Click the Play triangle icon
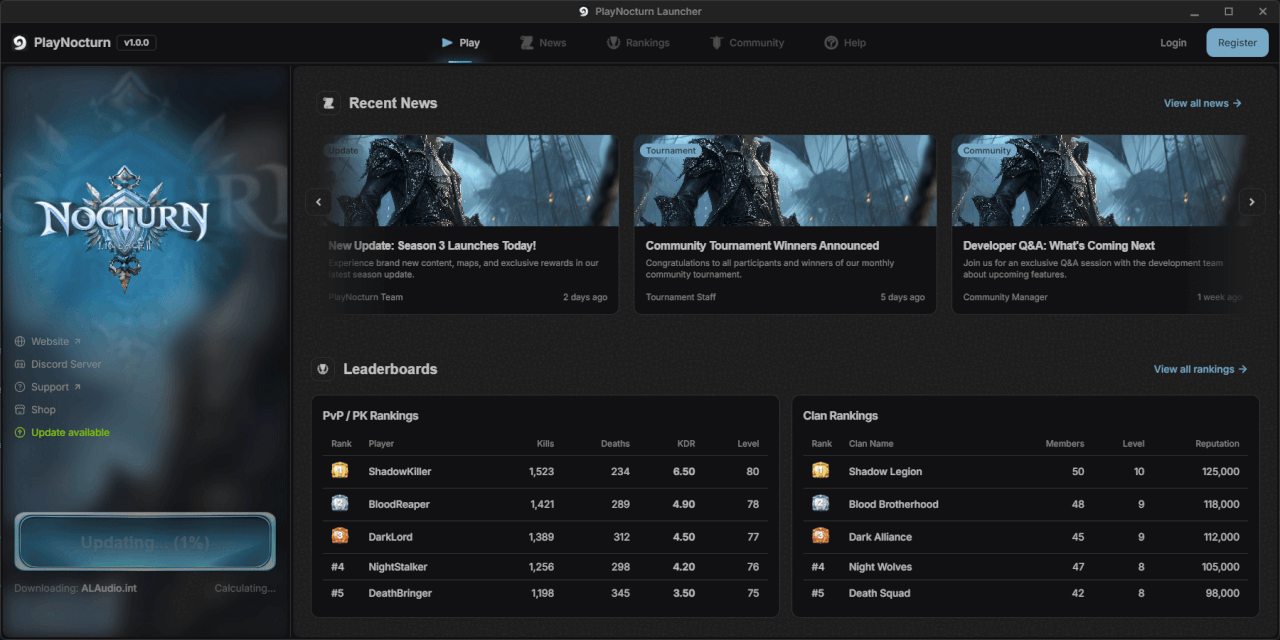 pos(447,43)
